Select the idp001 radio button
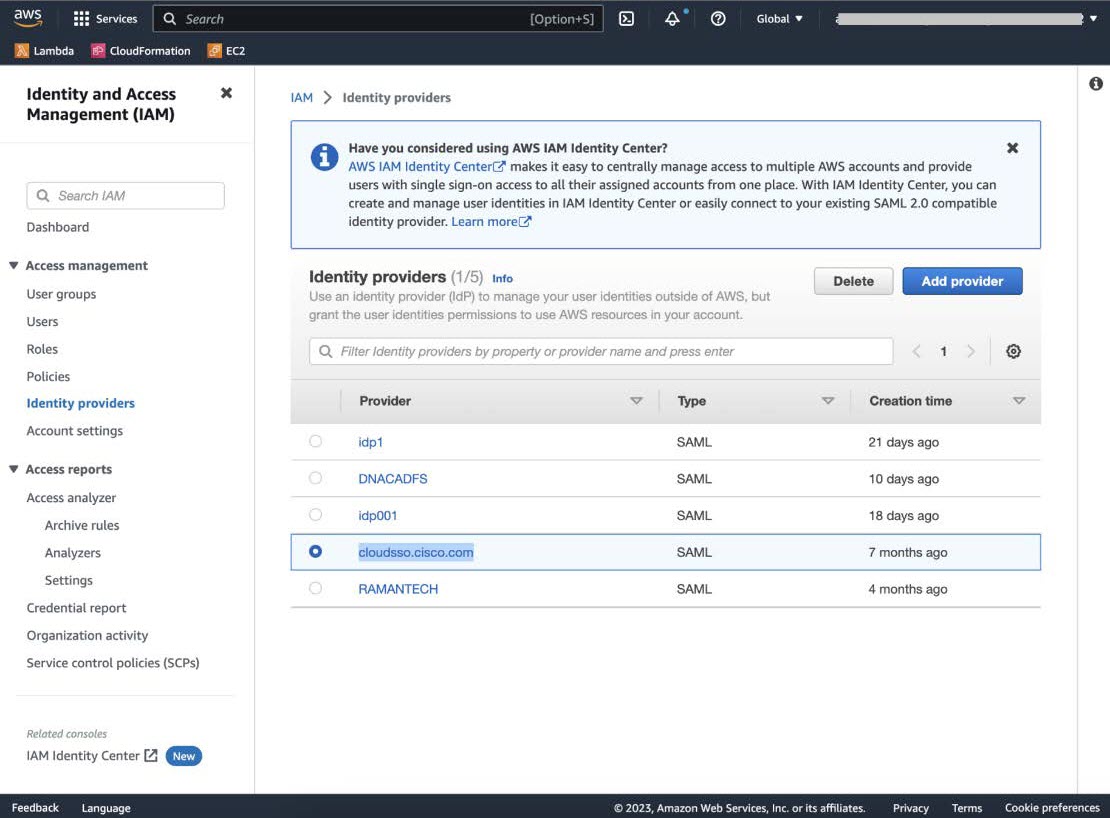The image size is (1110, 818). point(316,515)
